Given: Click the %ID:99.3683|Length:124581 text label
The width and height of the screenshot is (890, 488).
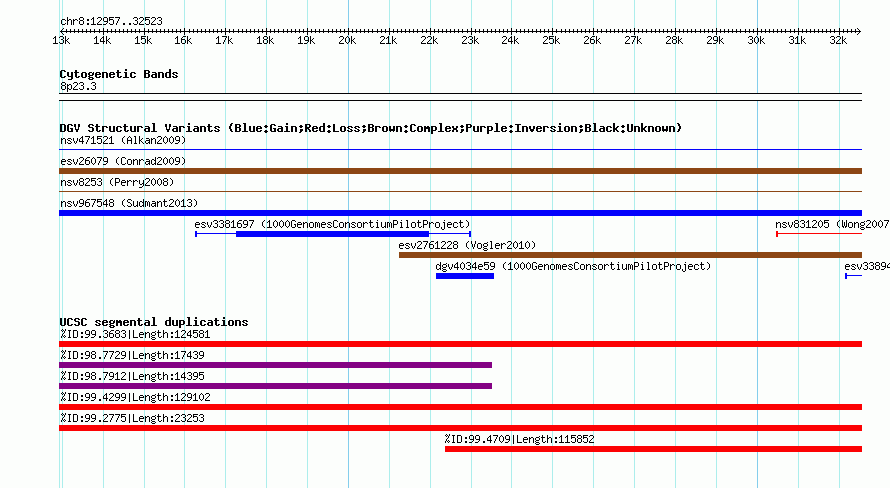Looking at the screenshot, I should coord(135,334).
